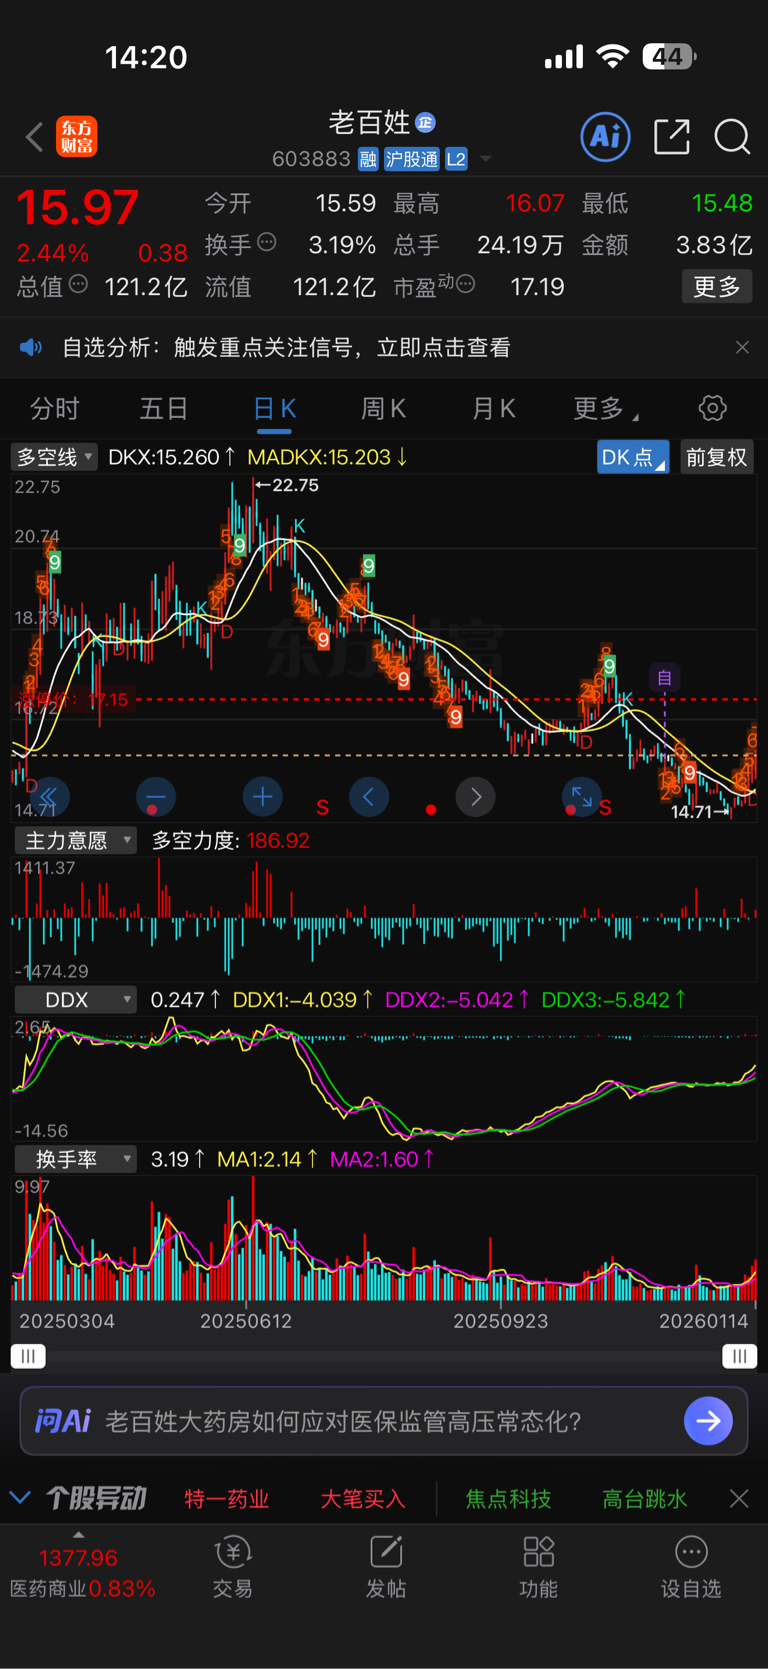Tap the 沪股通 tag
Viewport: 768px width, 1669px height.
411,159
